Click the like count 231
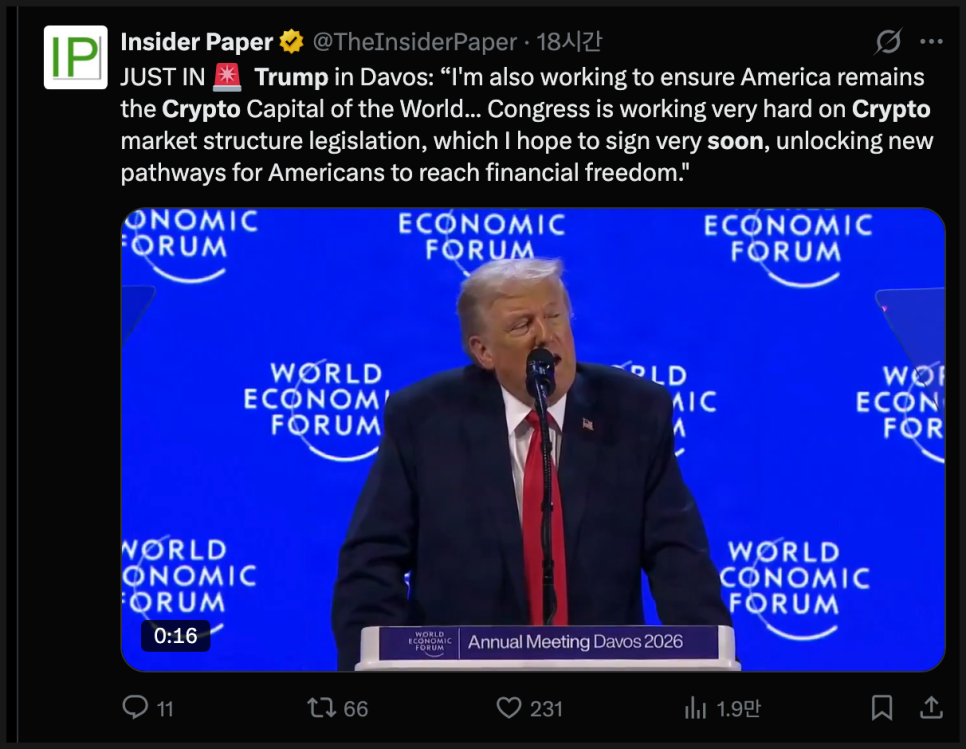The width and height of the screenshot is (966, 749). click(546, 709)
